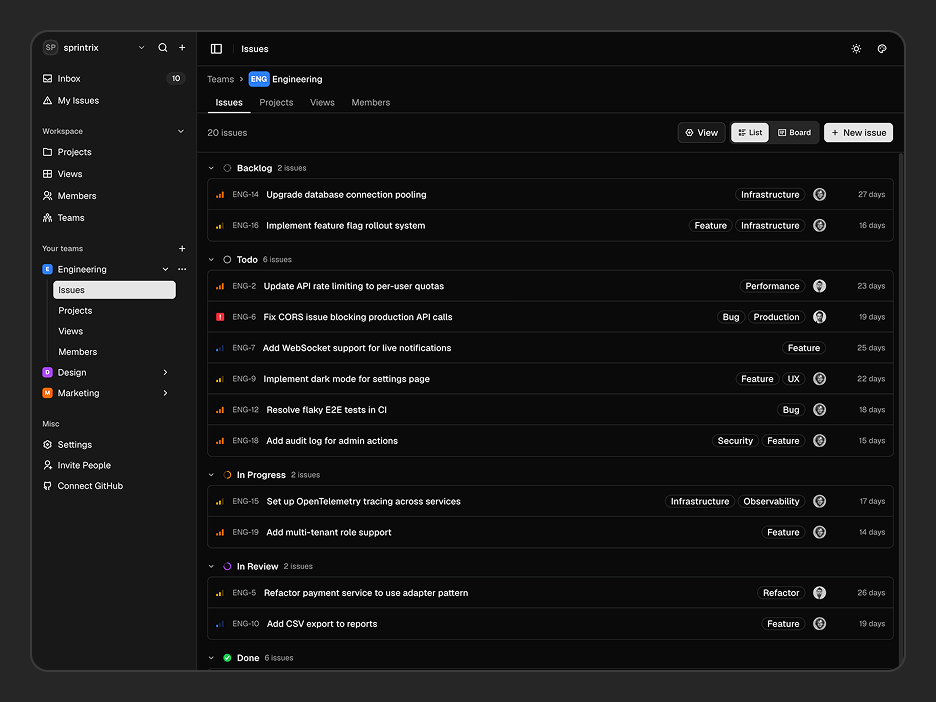Viewport: 936px width, 702px height.
Task: Toggle the sidebar panel icon
Action: pos(216,49)
